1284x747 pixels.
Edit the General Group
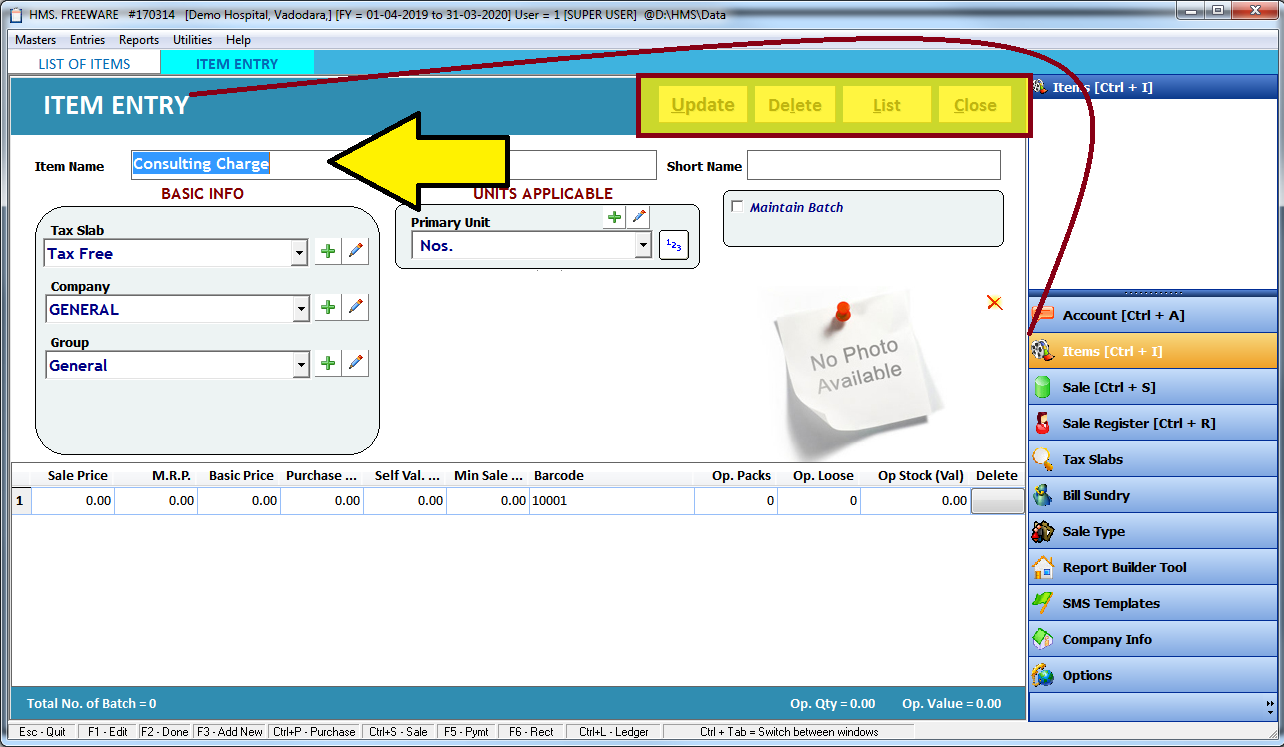(356, 363)
